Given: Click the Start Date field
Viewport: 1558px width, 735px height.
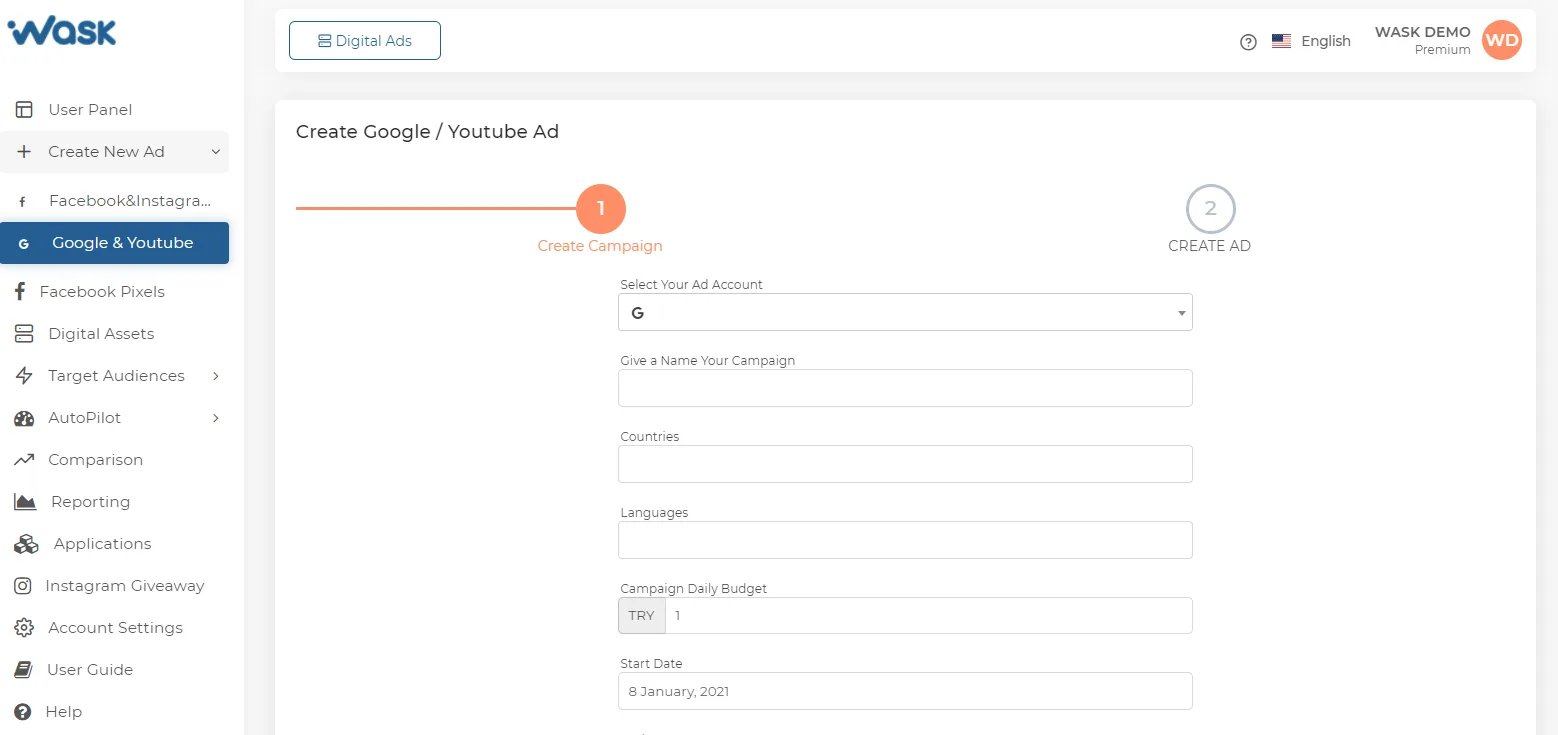Looking at the screenshot, I should click(905, 691).
